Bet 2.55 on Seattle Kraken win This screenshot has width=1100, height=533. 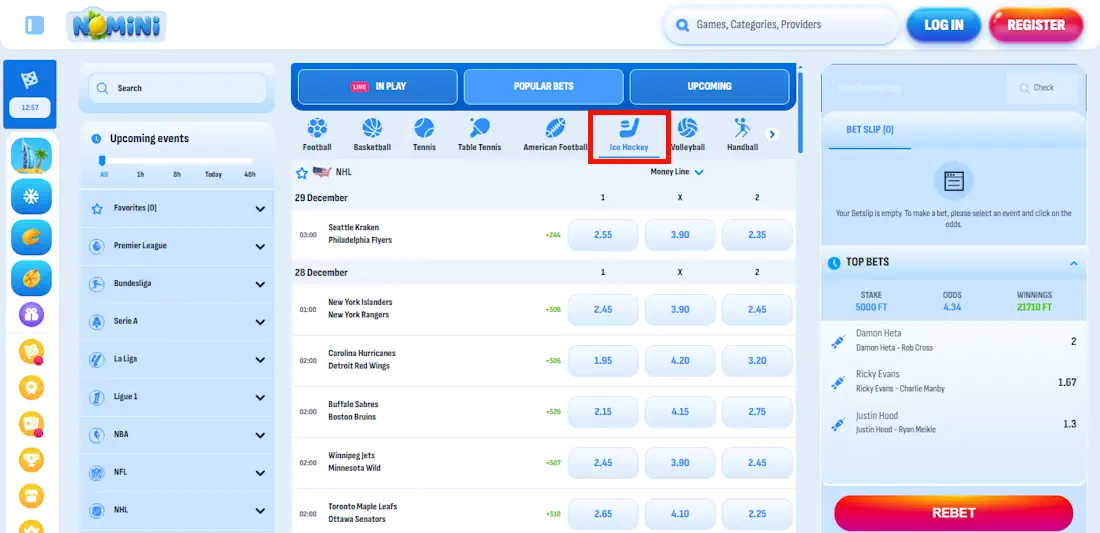coord(603,235)
